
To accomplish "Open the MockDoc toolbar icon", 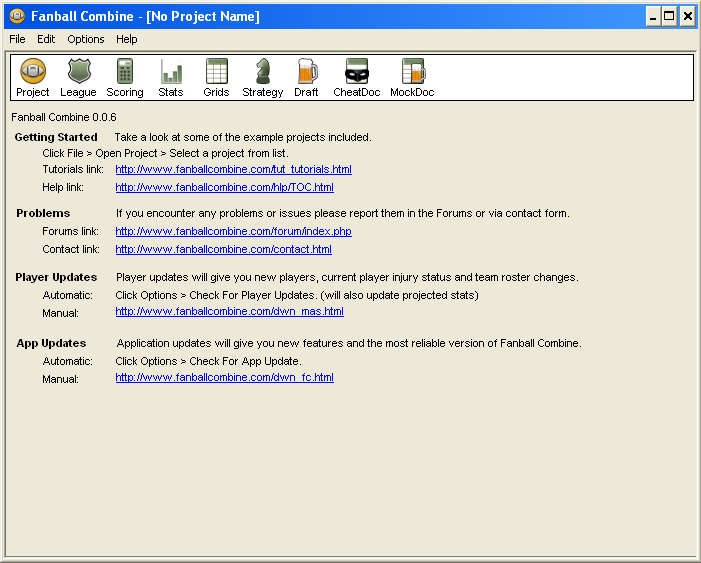I will (x=412, y=78).
